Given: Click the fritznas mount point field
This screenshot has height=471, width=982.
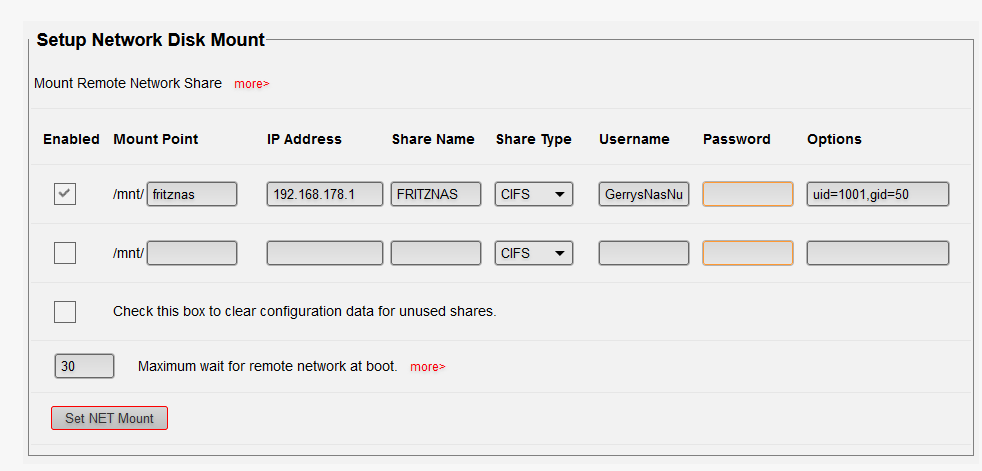Looking at the screenshot, I should [192, 194].
